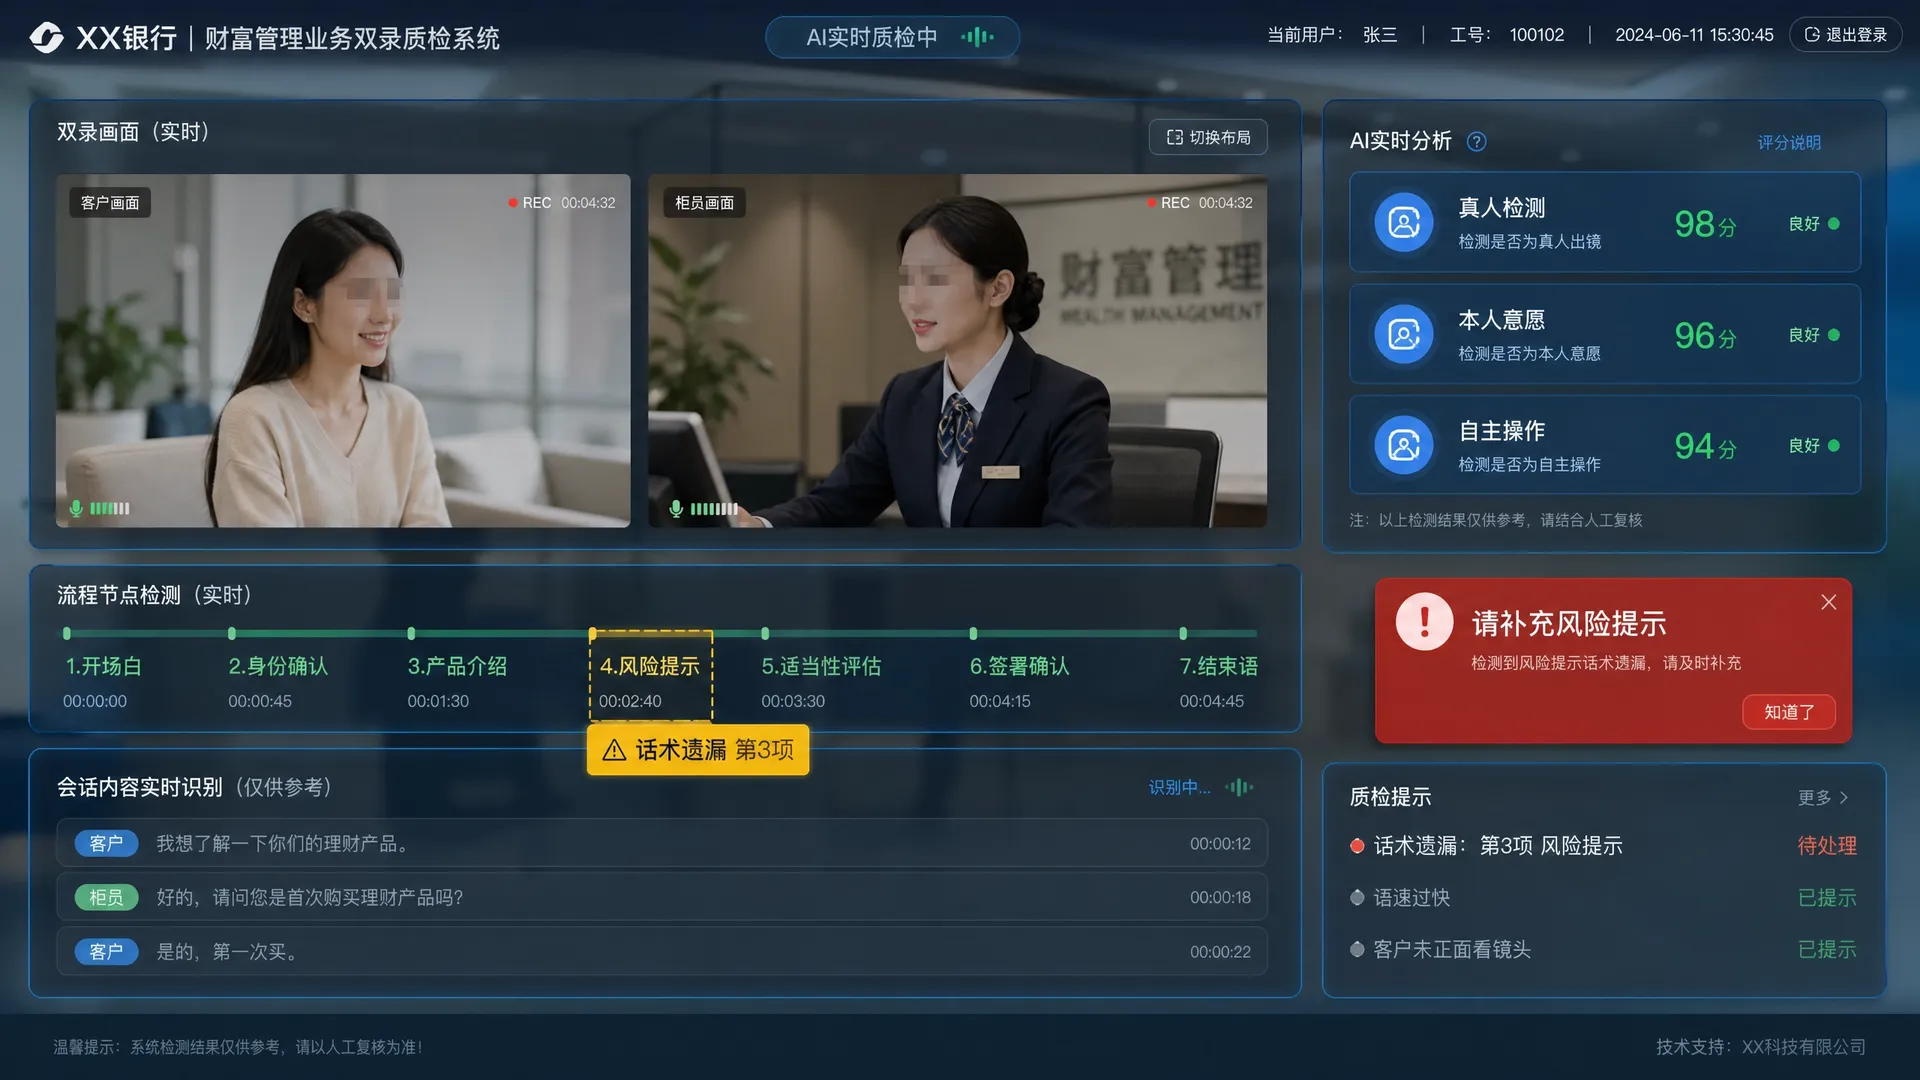Click the XX银行 logo icon

click(x=46, y=37)
